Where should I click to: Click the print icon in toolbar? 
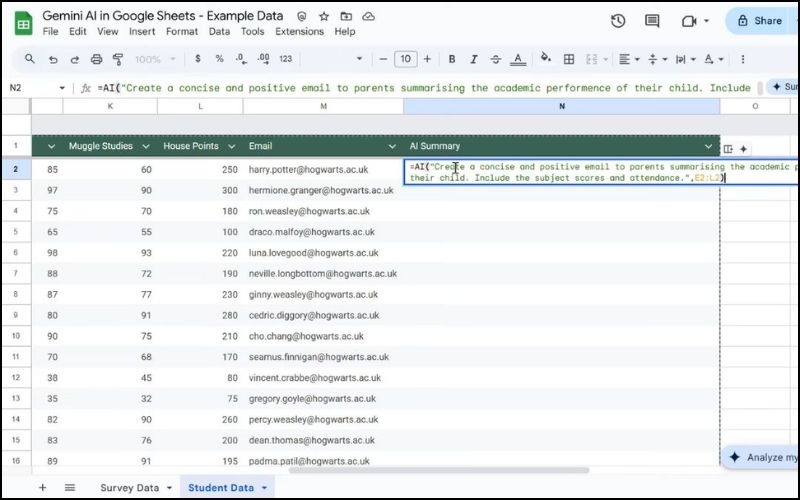[96, 59]
